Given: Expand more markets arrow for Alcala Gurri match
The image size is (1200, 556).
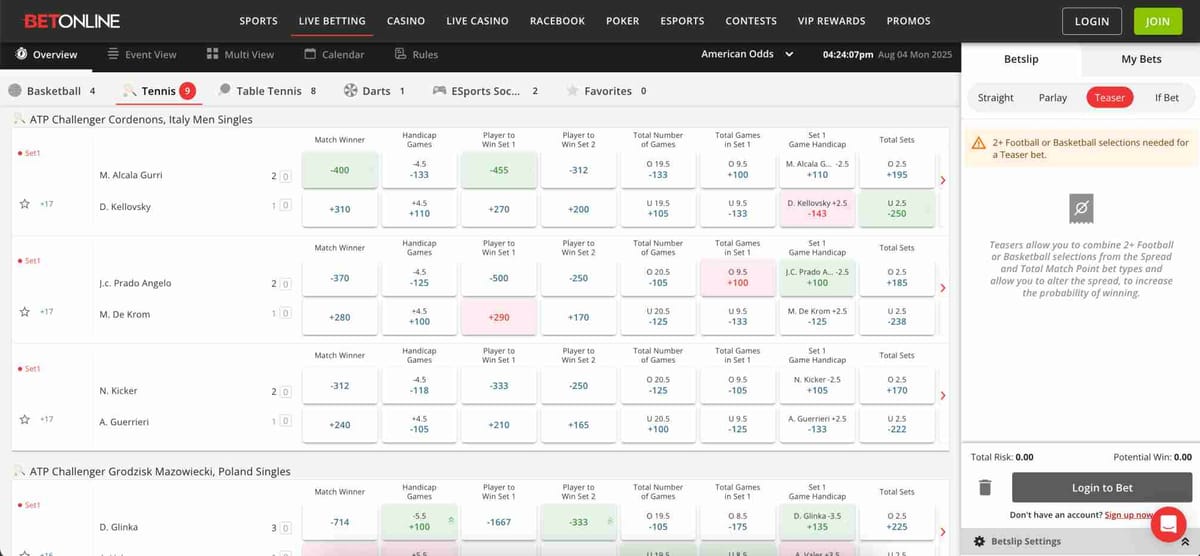Looking at the screenshot, I should pyautogui.click(x=942, y=181).
